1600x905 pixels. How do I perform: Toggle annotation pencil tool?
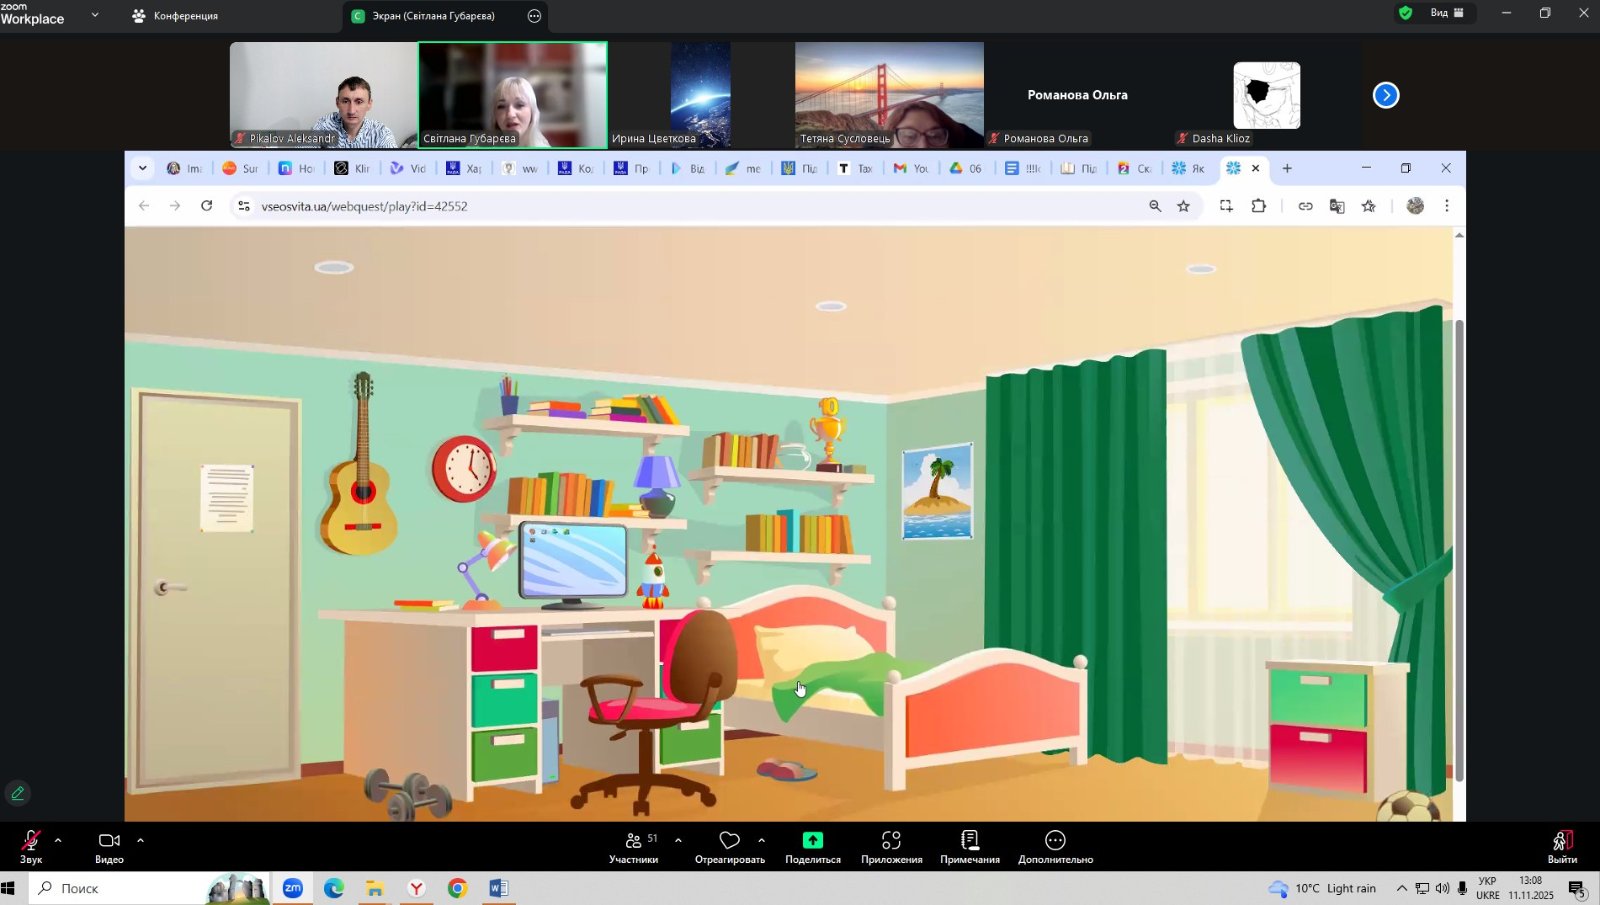(18, 793)
